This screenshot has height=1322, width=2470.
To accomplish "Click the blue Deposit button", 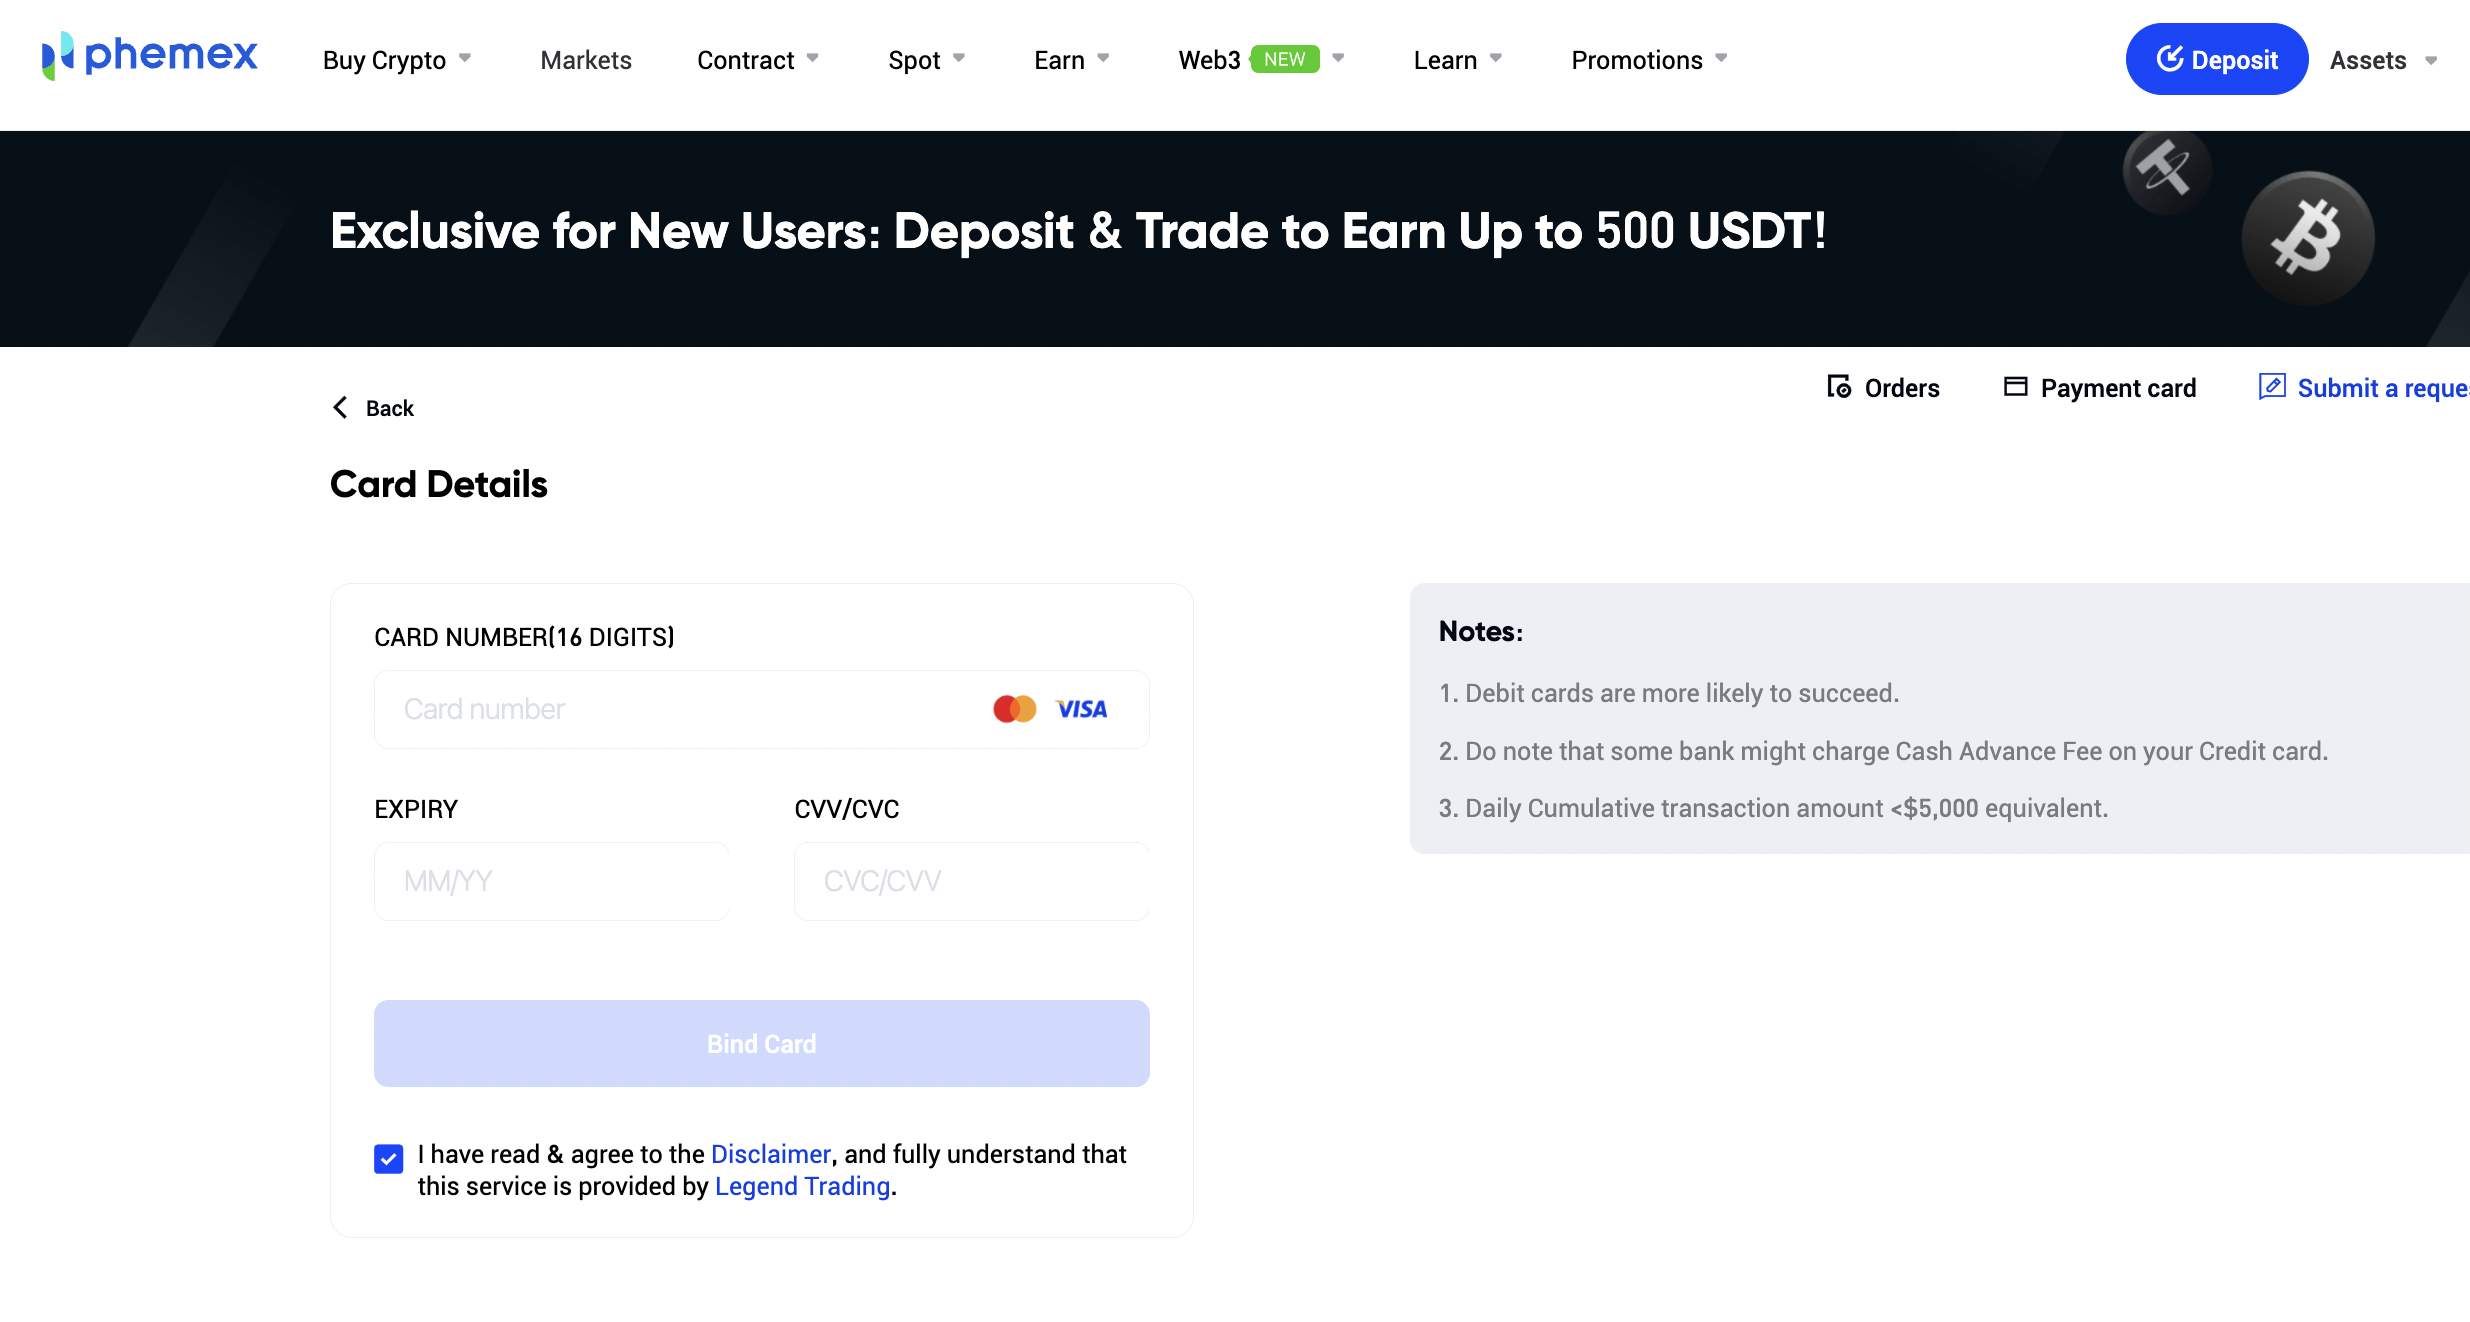I will click(2216, 59).
